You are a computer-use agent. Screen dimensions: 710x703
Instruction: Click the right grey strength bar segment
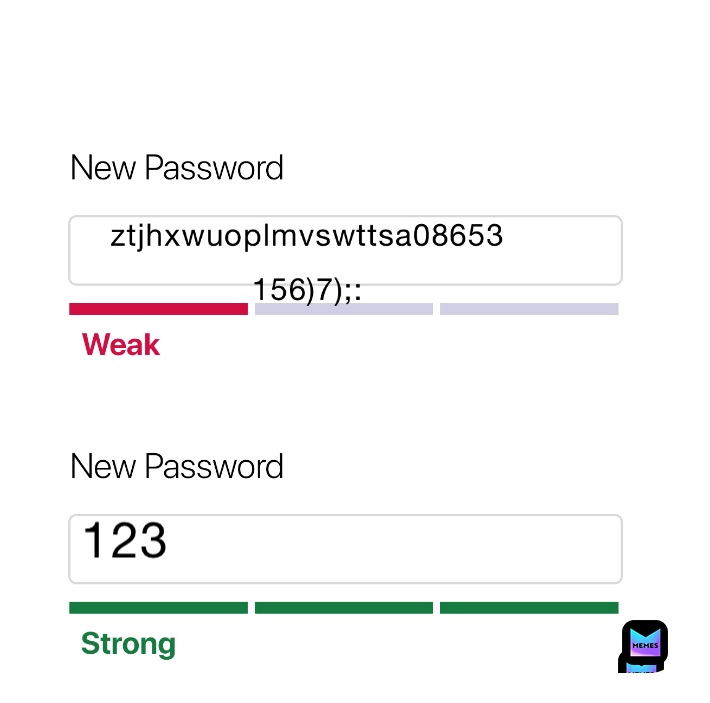(529, 309)
